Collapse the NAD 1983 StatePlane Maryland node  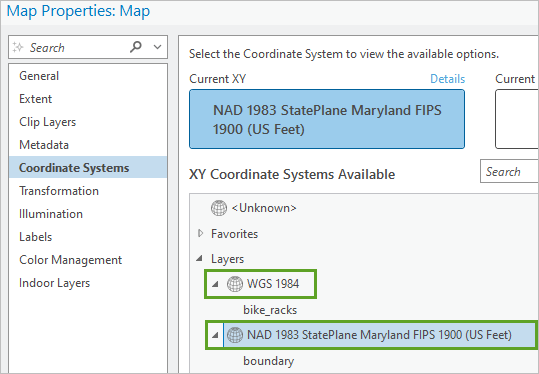(x=215, y=335)
